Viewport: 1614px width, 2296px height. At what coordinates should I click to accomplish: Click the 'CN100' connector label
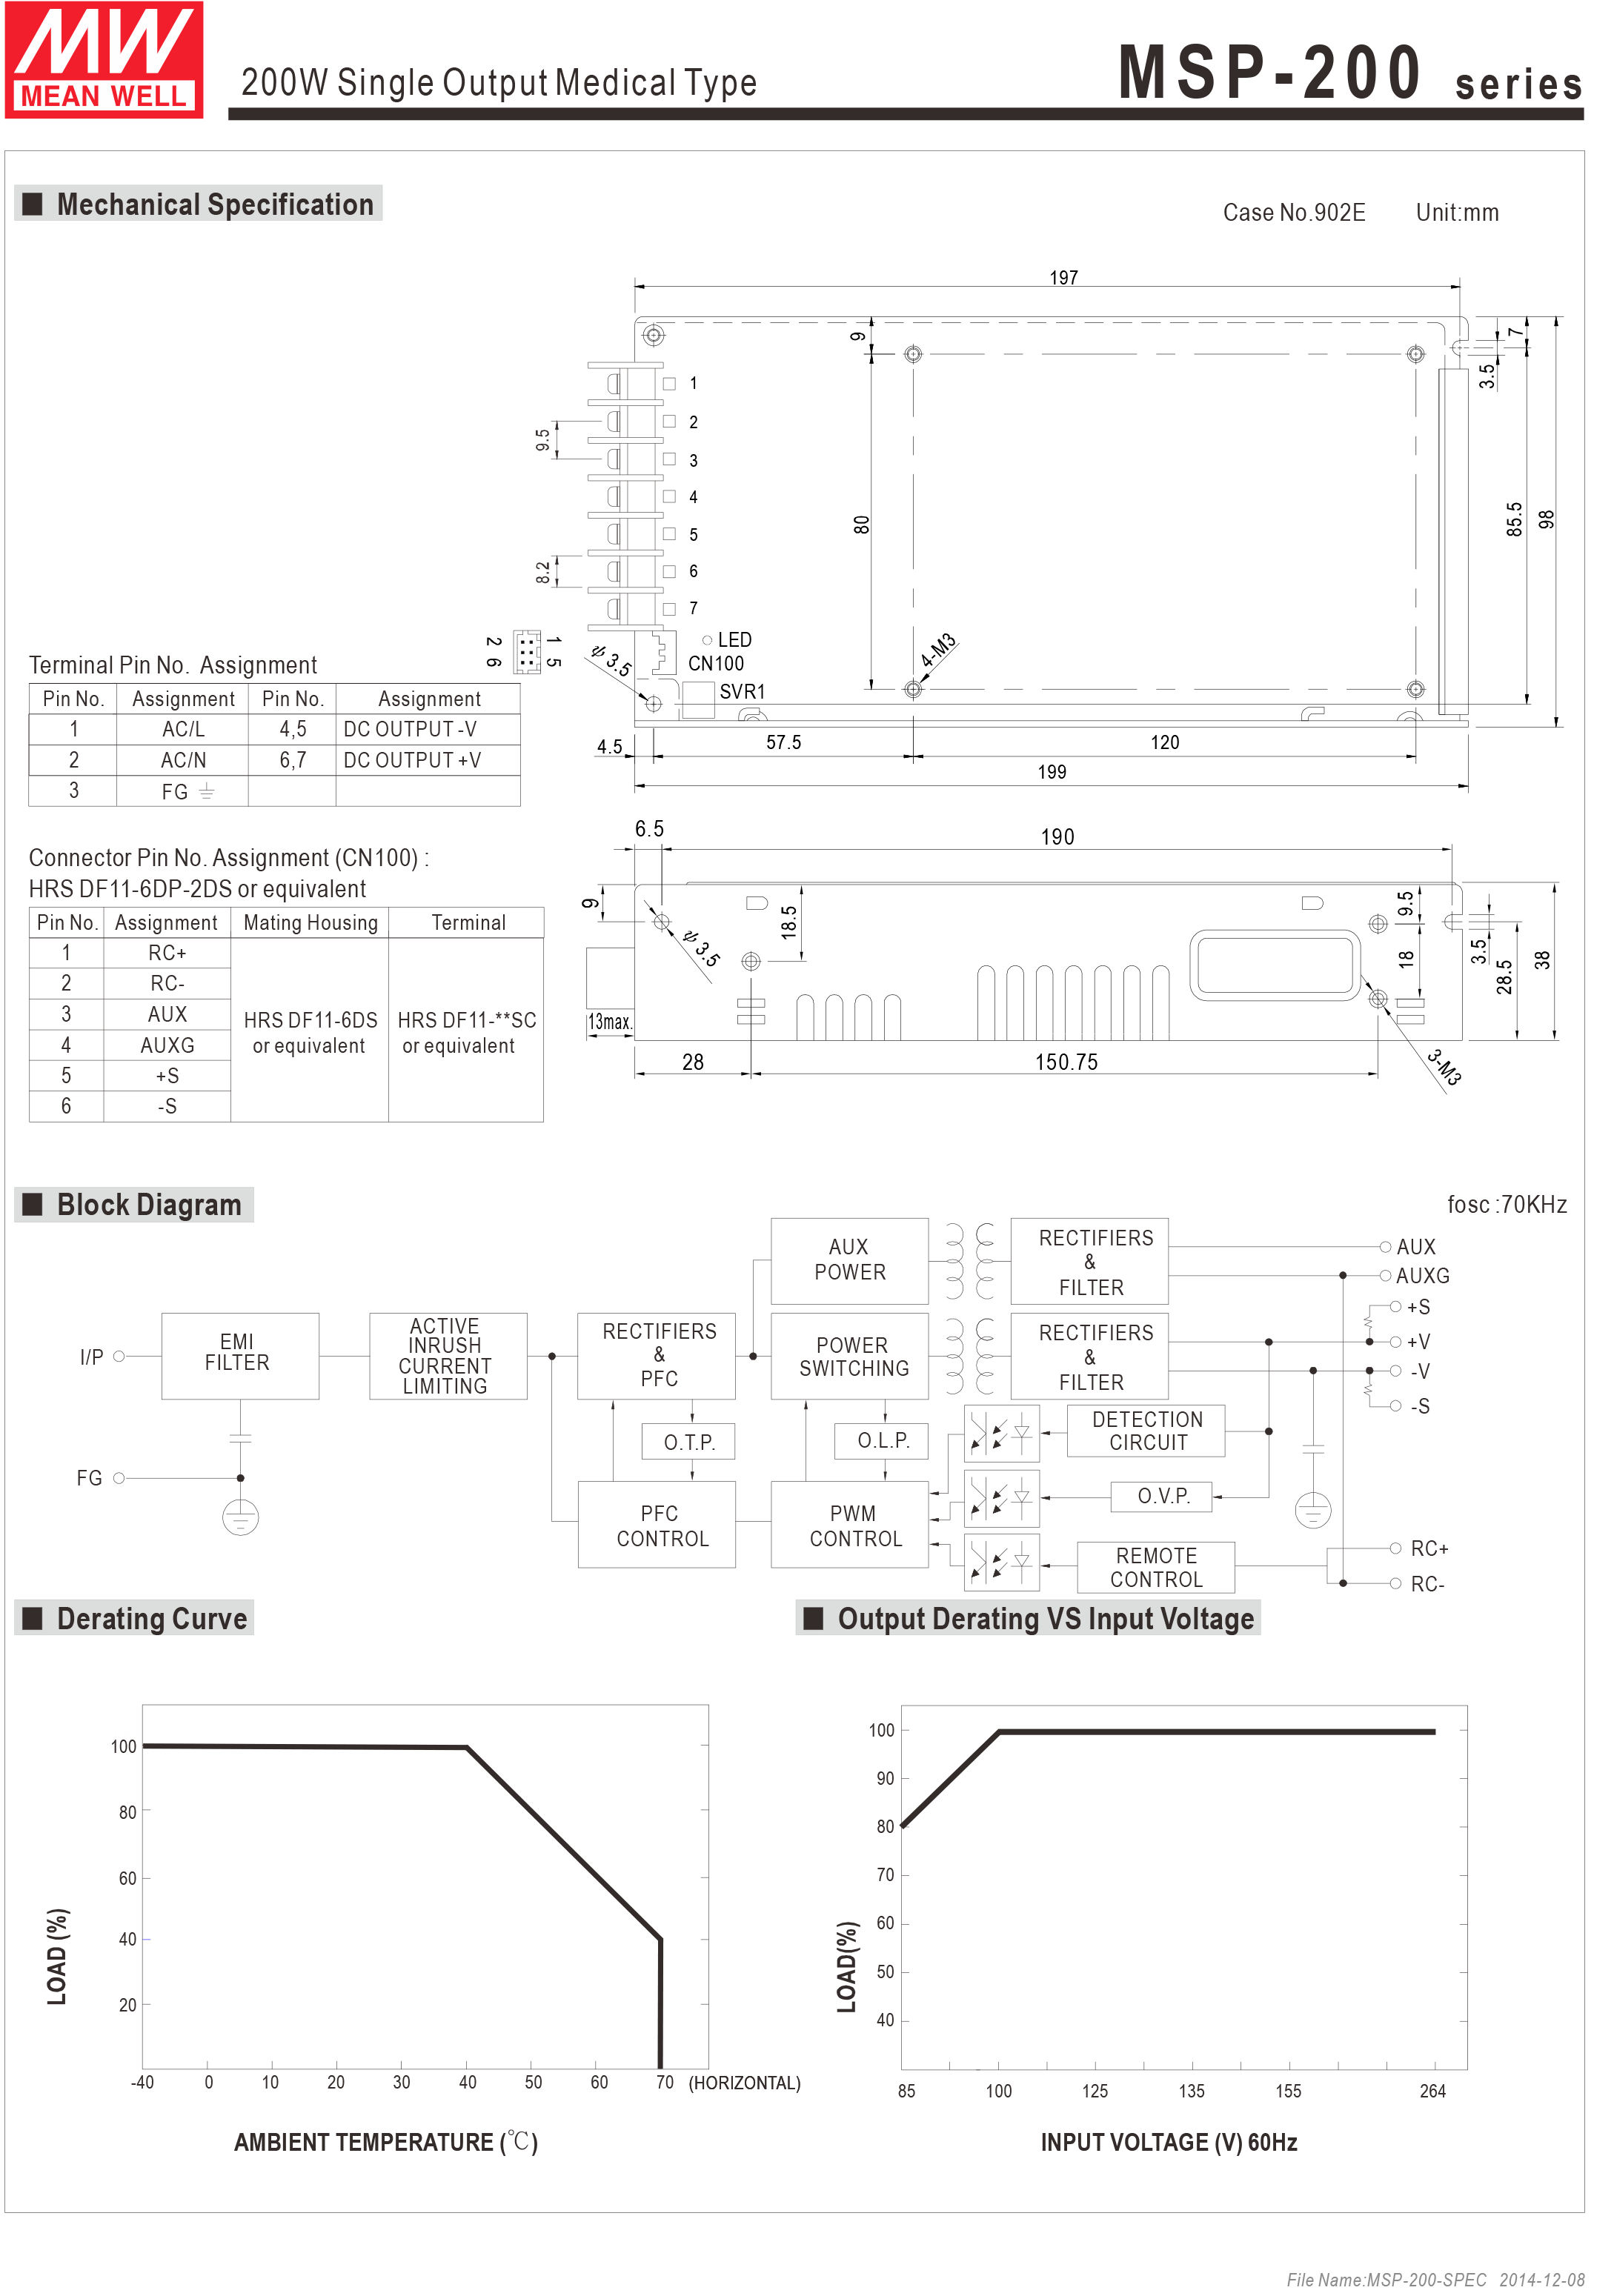click(x=716, y=663)
